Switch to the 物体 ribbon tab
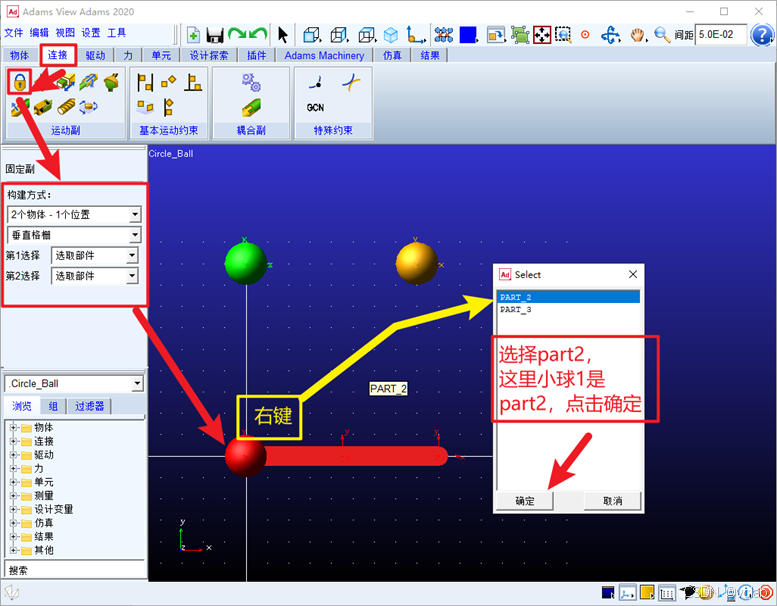777x606 pixels. (x=19, y=55)
